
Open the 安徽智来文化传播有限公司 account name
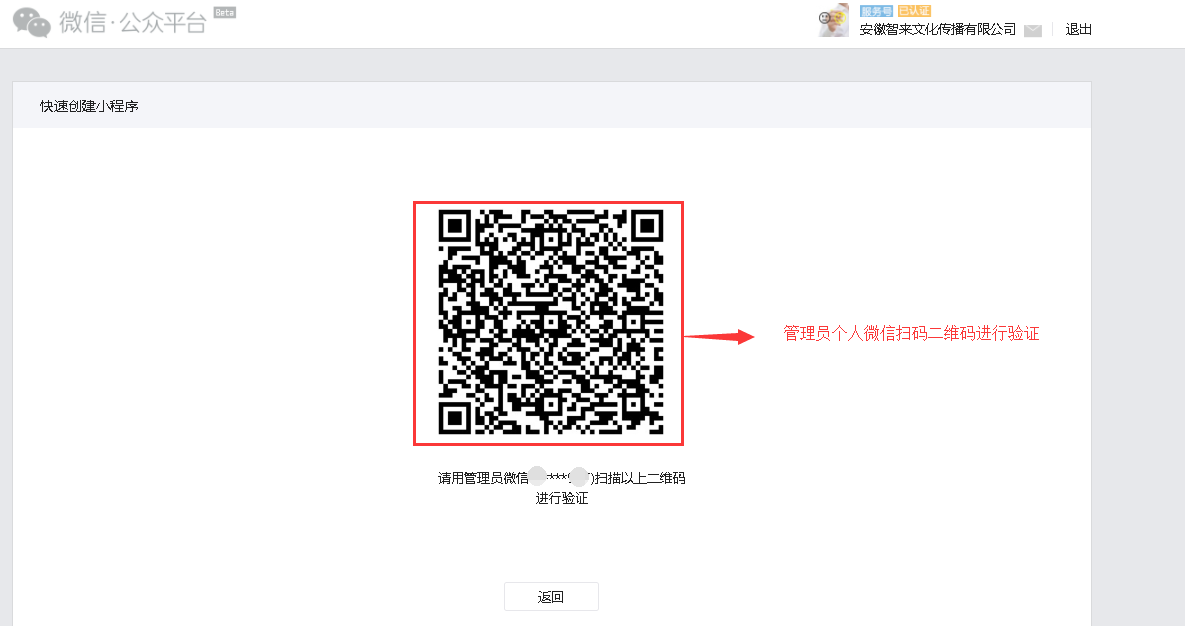(x=937, y=30)
